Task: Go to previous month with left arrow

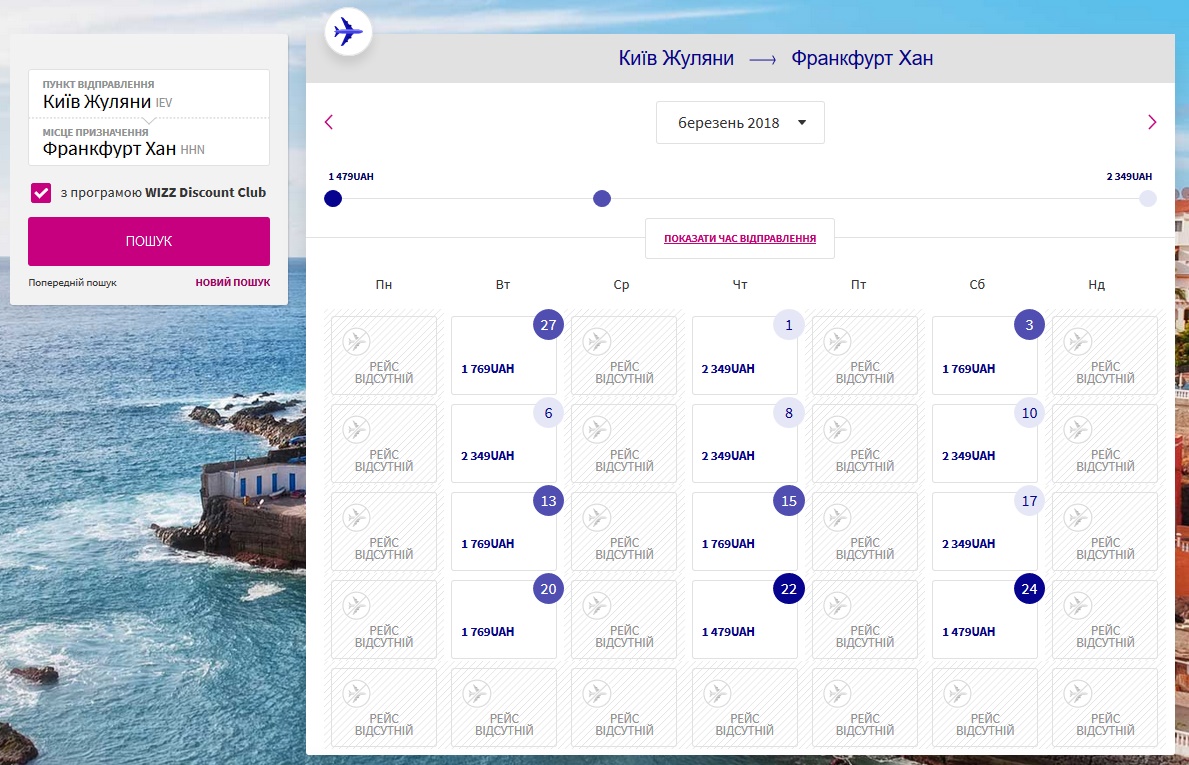Action: point(329,122)
